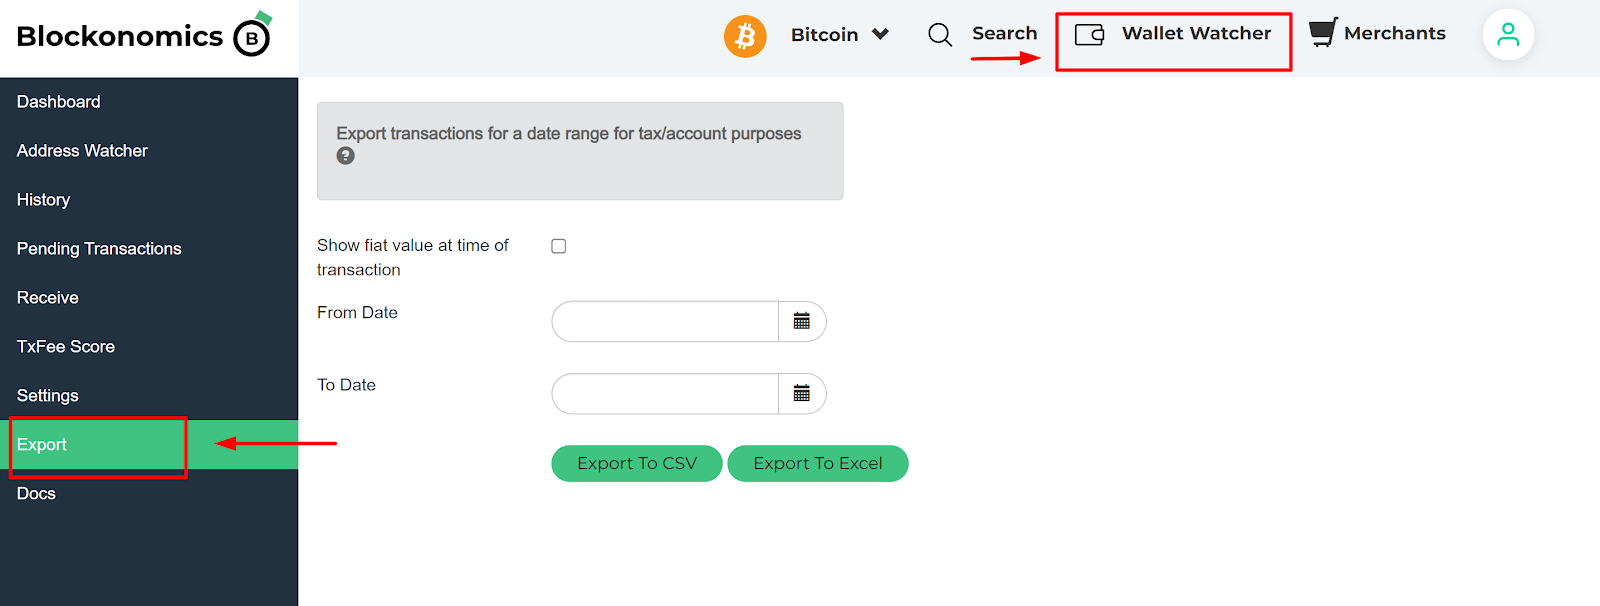The height and width of the screenshot is (606, 1600).
Task: Click the Blockonomics logo icon
Action: pos(252,36)
